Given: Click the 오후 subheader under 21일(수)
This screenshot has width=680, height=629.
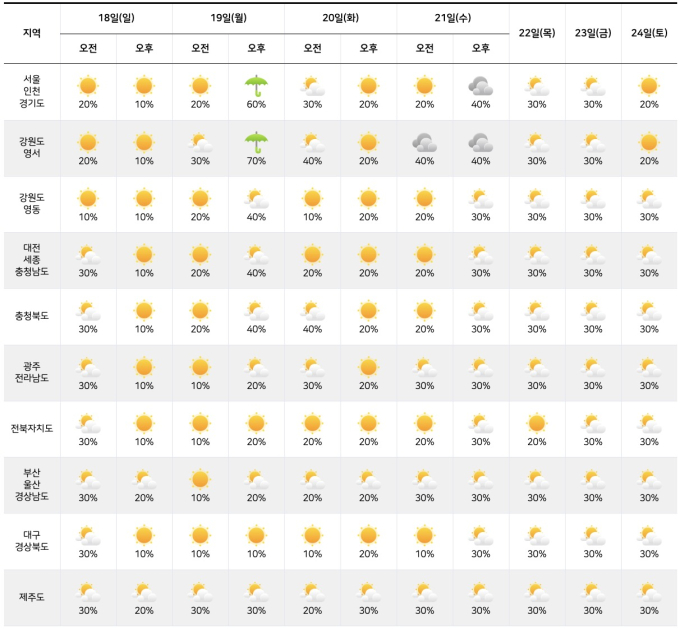Looking at the screenshot, I should point(481,48).
